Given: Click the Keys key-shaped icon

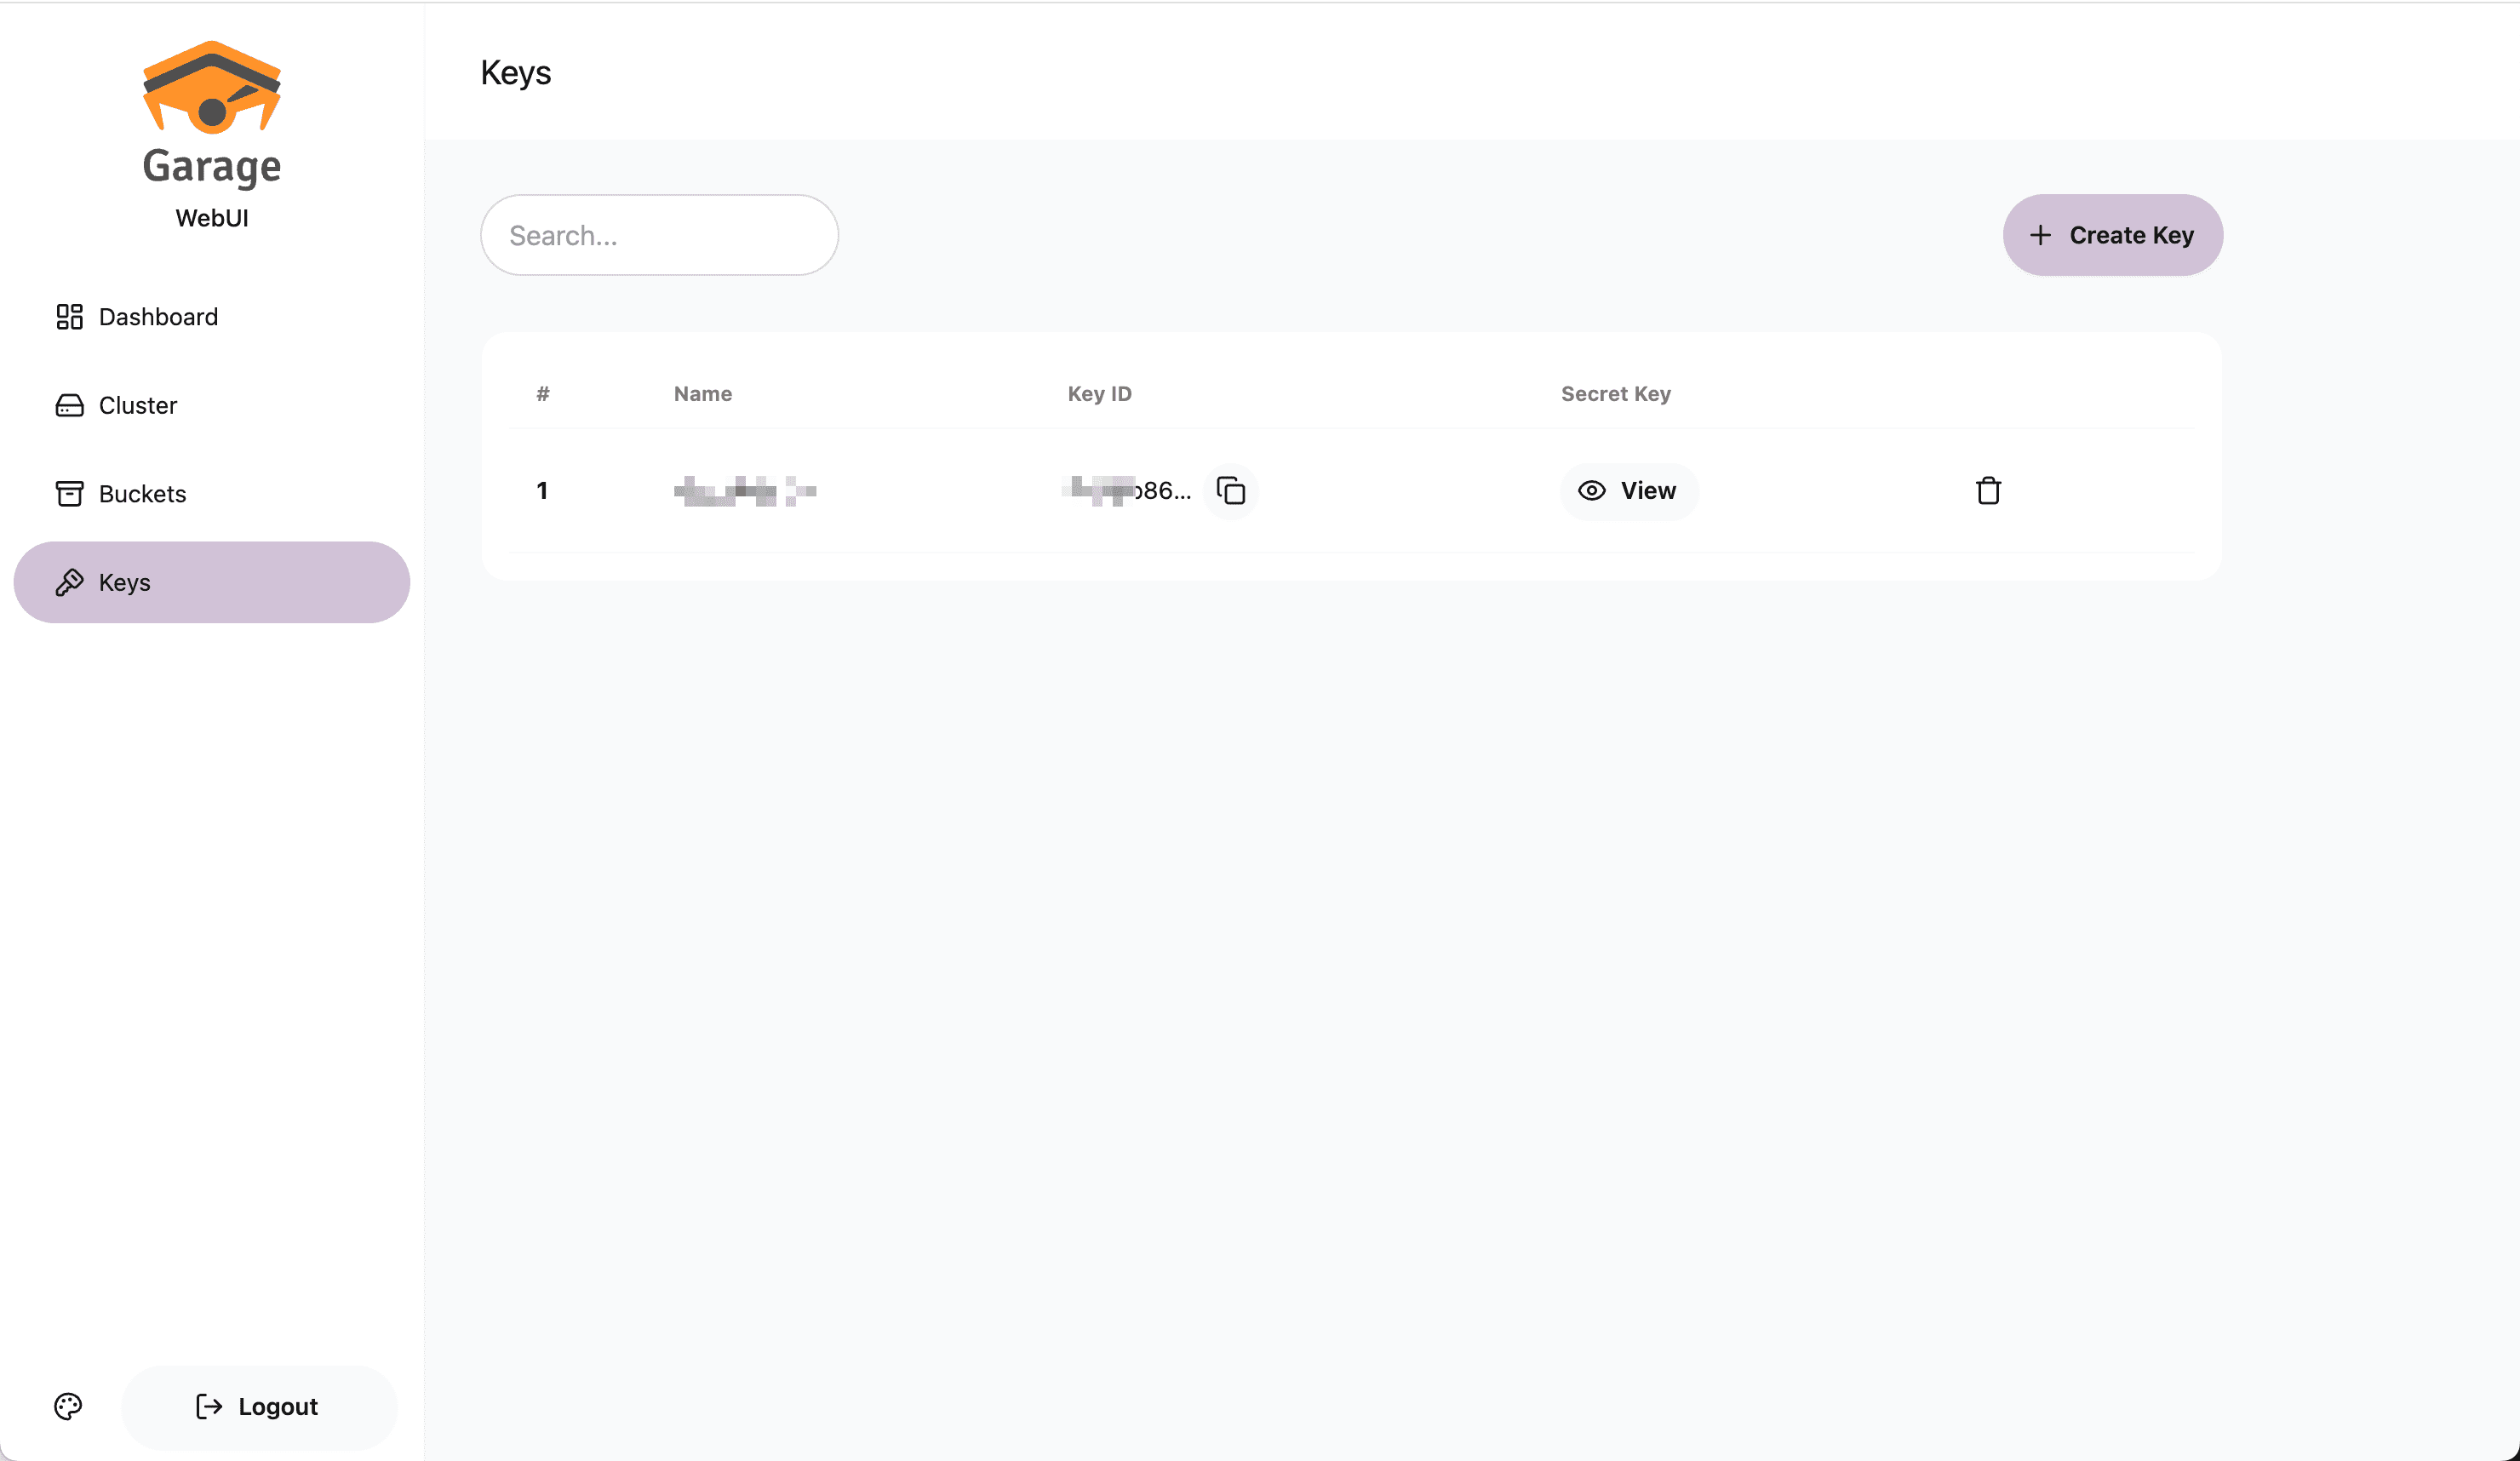Looking at the screenshot, I should point(69,582).
